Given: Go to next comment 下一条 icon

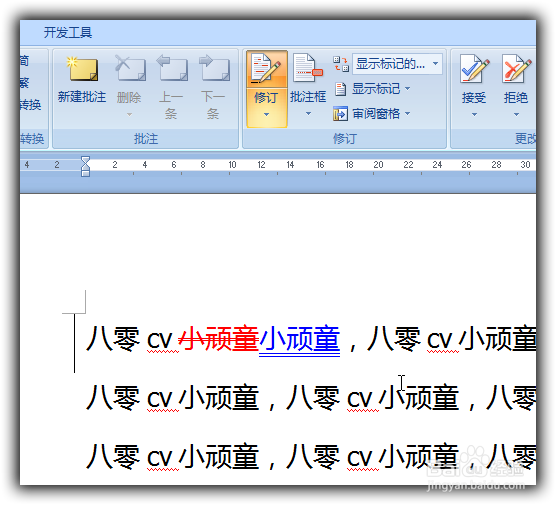Looking at the screenshot, I should pos(214,68).
